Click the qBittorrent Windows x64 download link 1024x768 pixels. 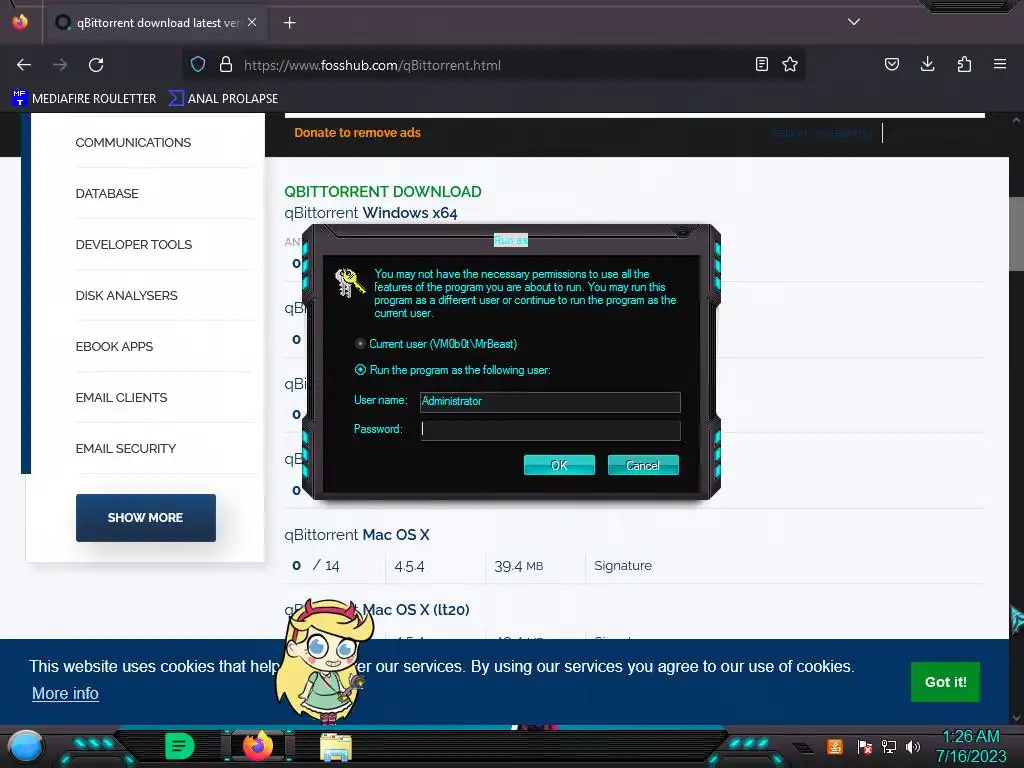(x=370, y=213)
